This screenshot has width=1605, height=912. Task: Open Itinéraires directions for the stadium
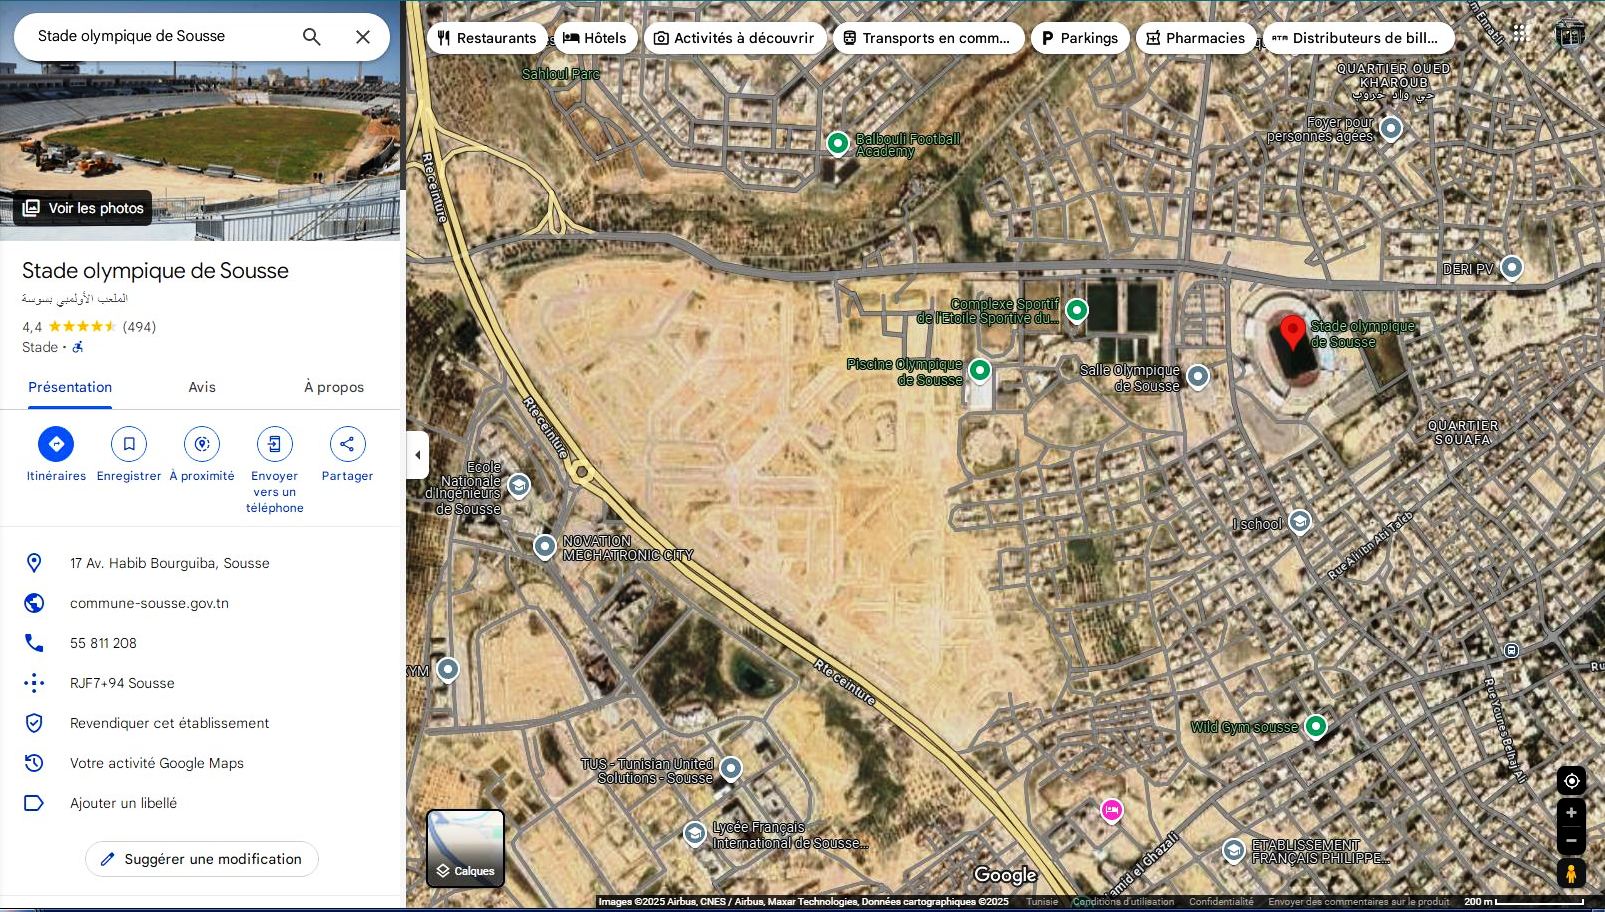[x=56, y=444]
